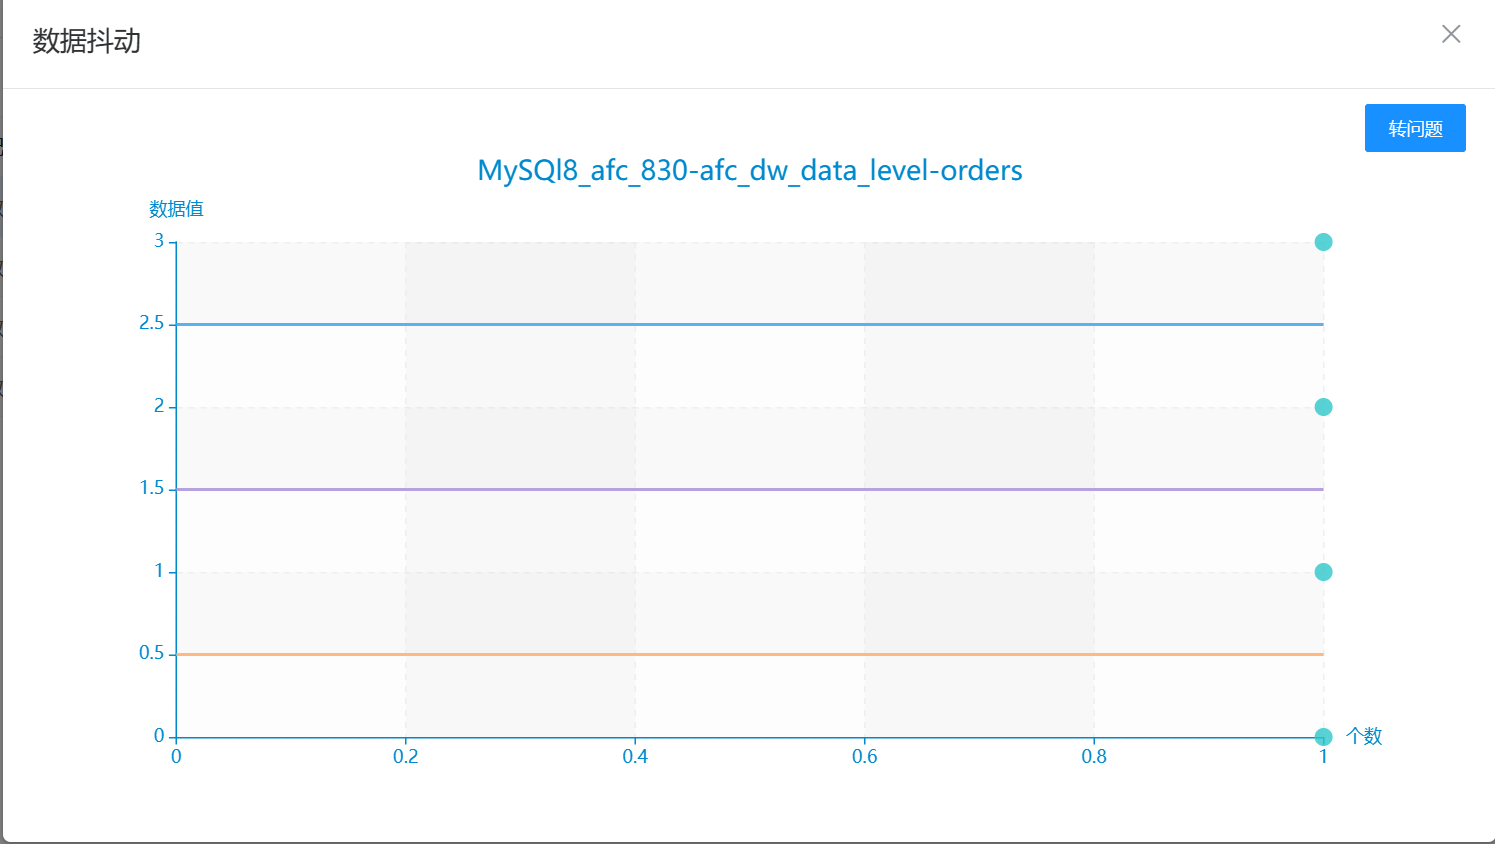Pick the teal data point at value 0

(x=1323, y=737)
